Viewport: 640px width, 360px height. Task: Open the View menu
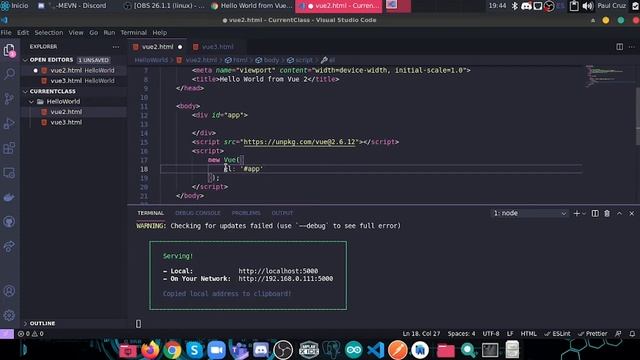point(76,33)
